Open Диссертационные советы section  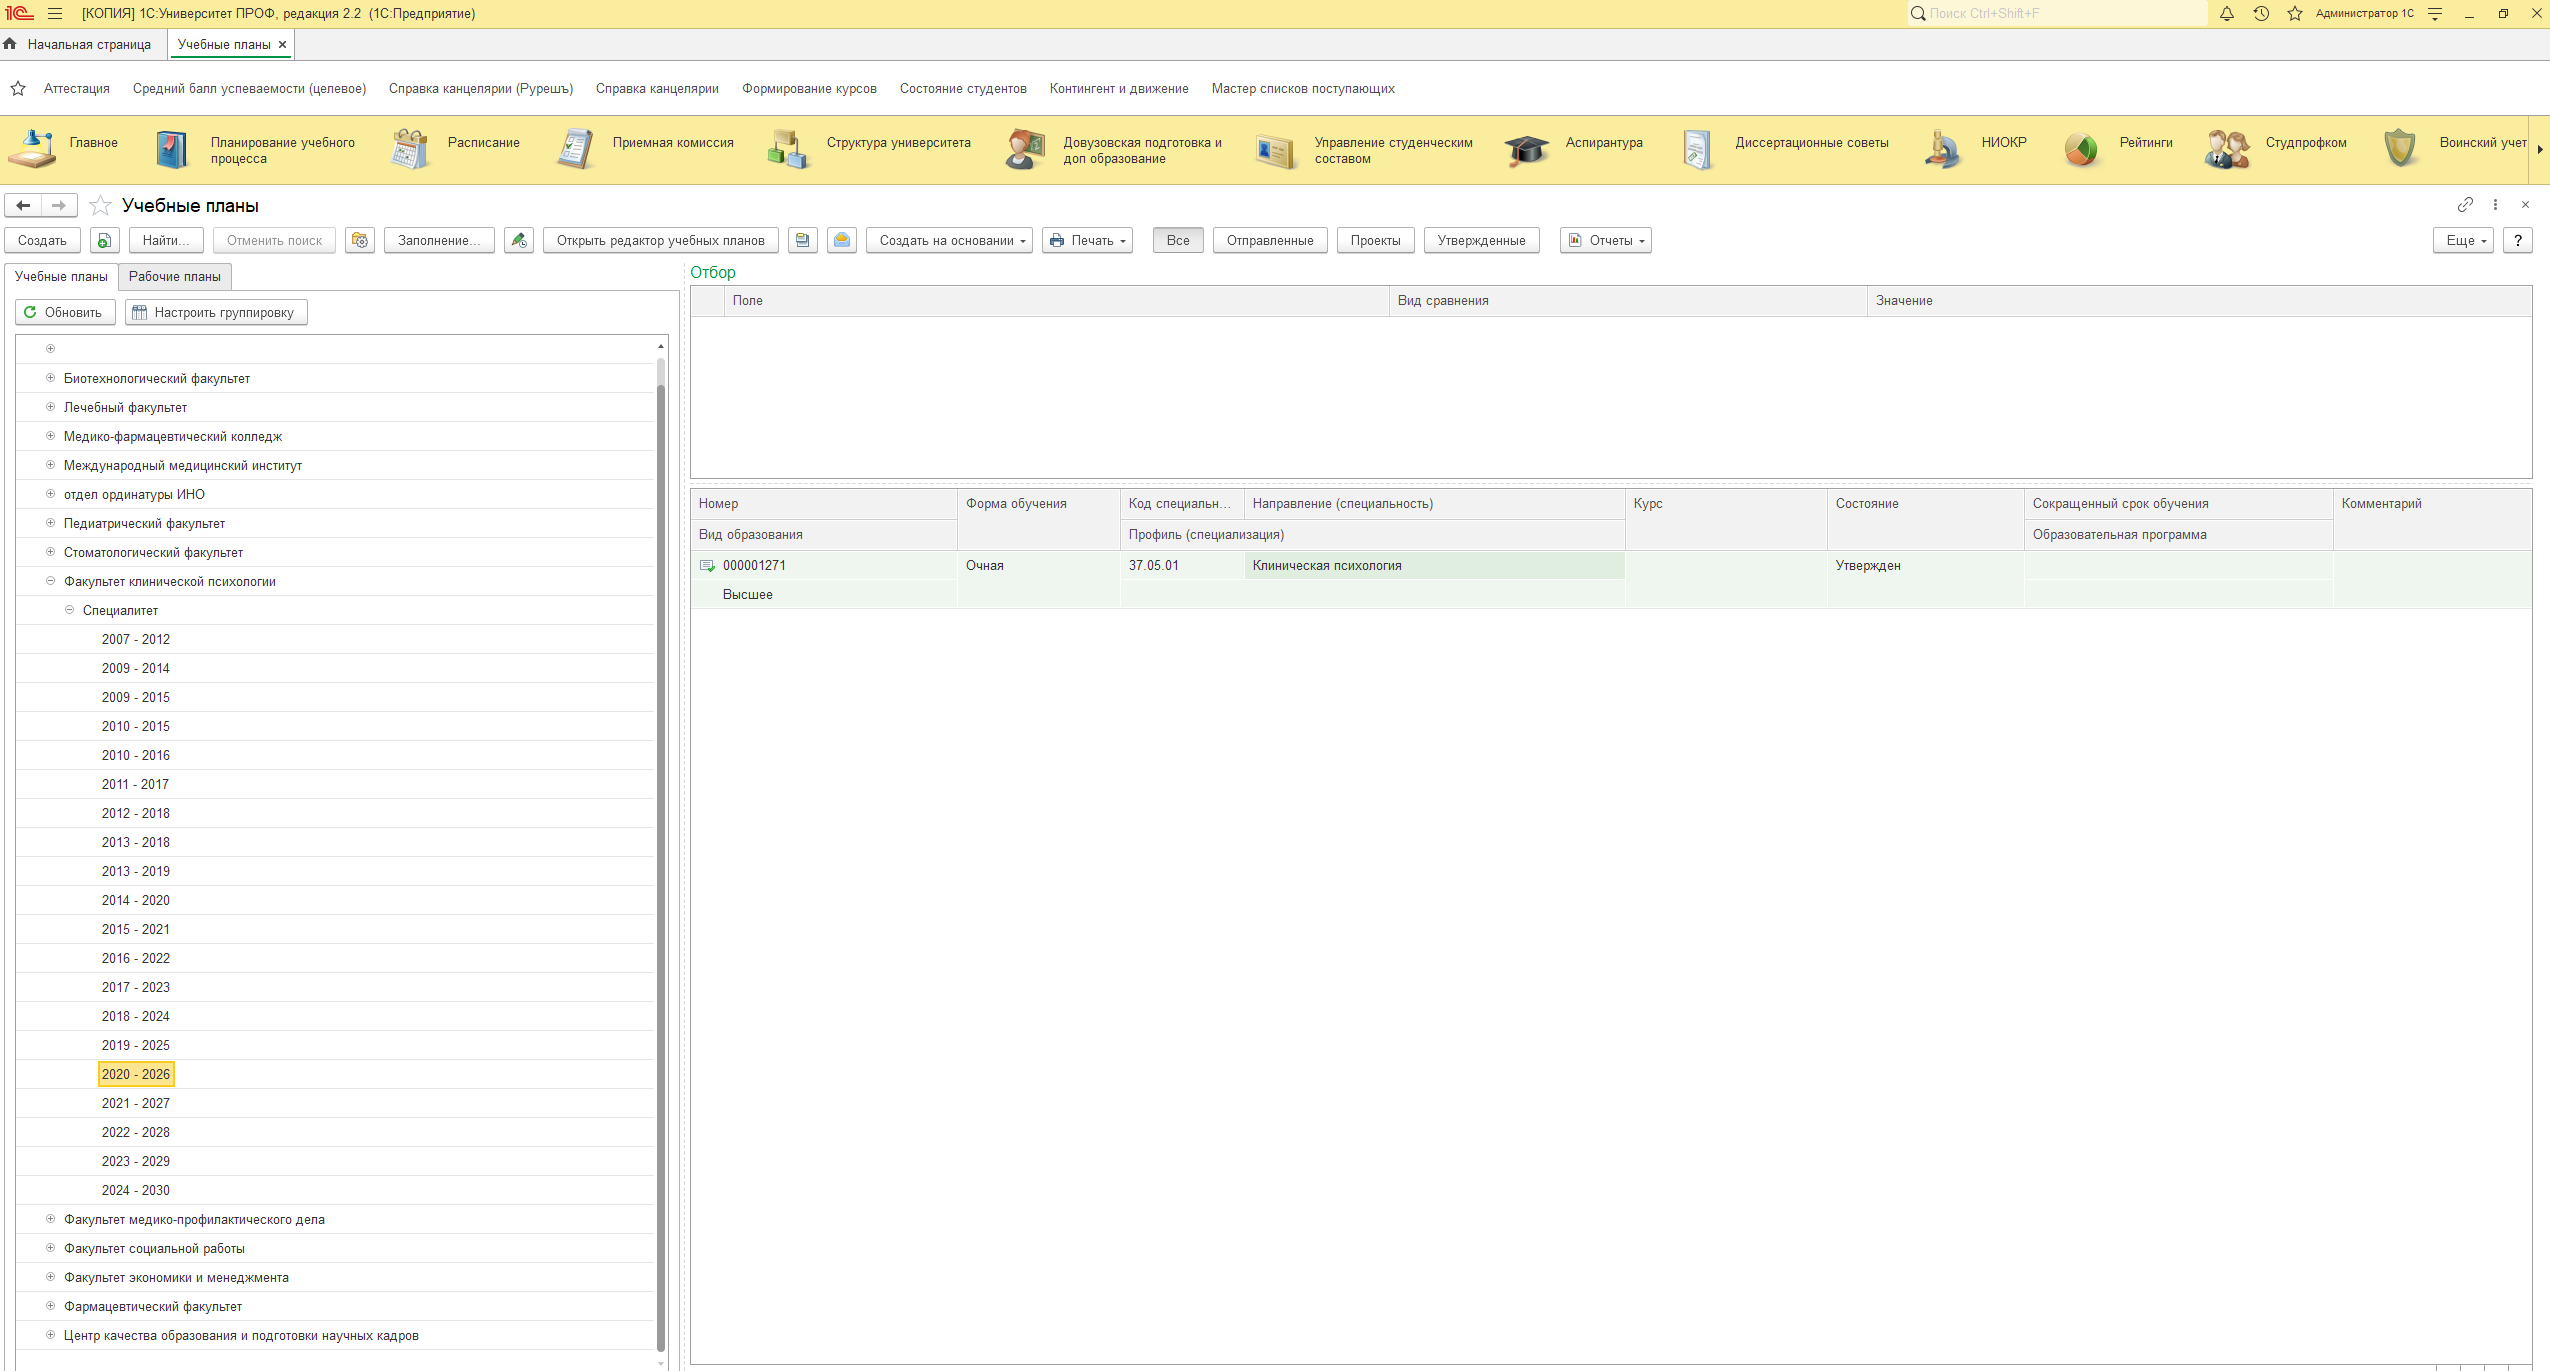tap(1786, 149)
